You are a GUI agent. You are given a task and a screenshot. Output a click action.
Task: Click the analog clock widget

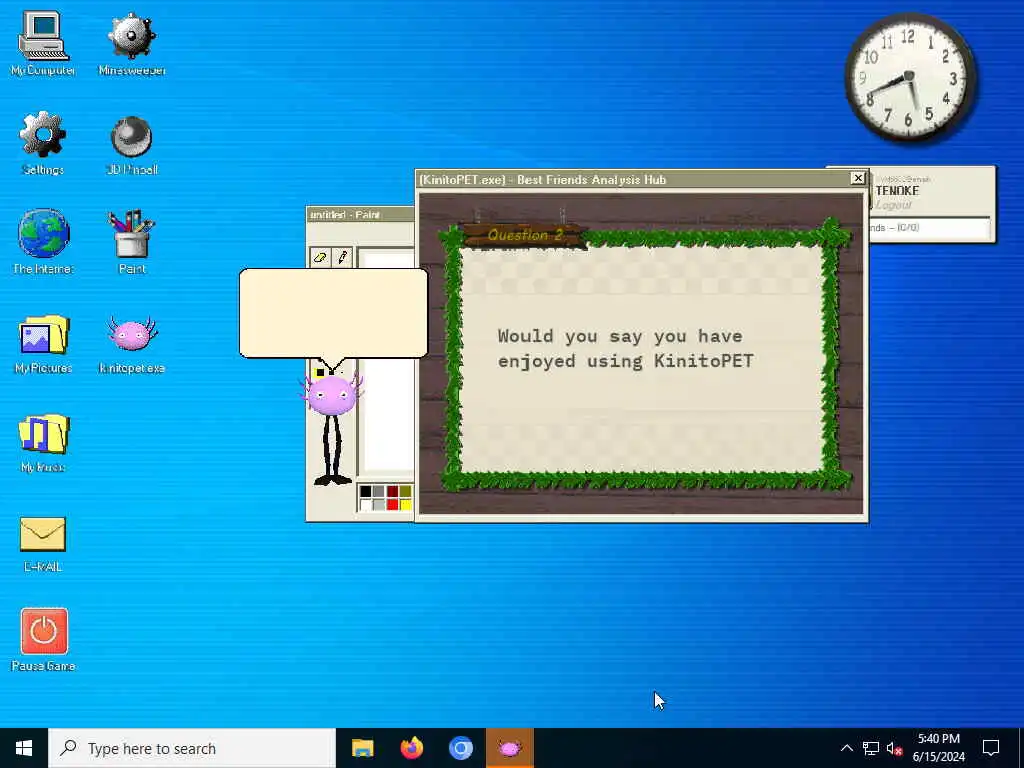pos(910,77)
